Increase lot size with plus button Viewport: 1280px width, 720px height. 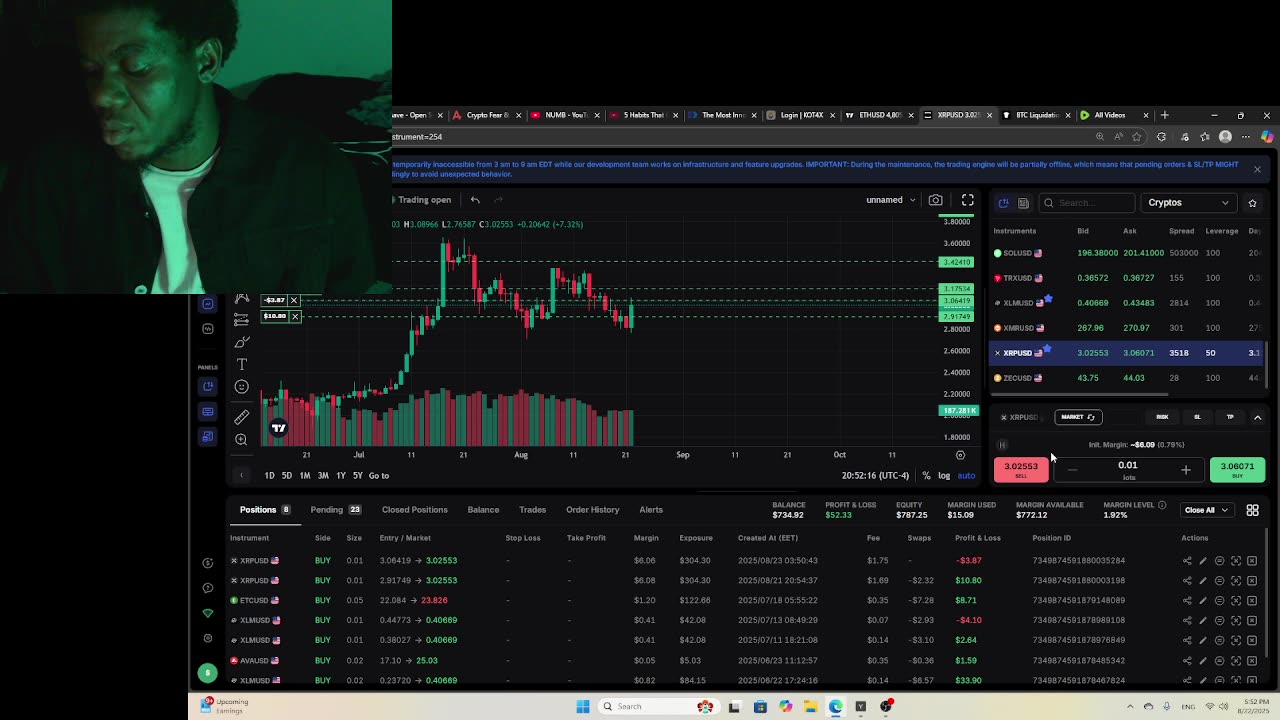pos(1186,470)
